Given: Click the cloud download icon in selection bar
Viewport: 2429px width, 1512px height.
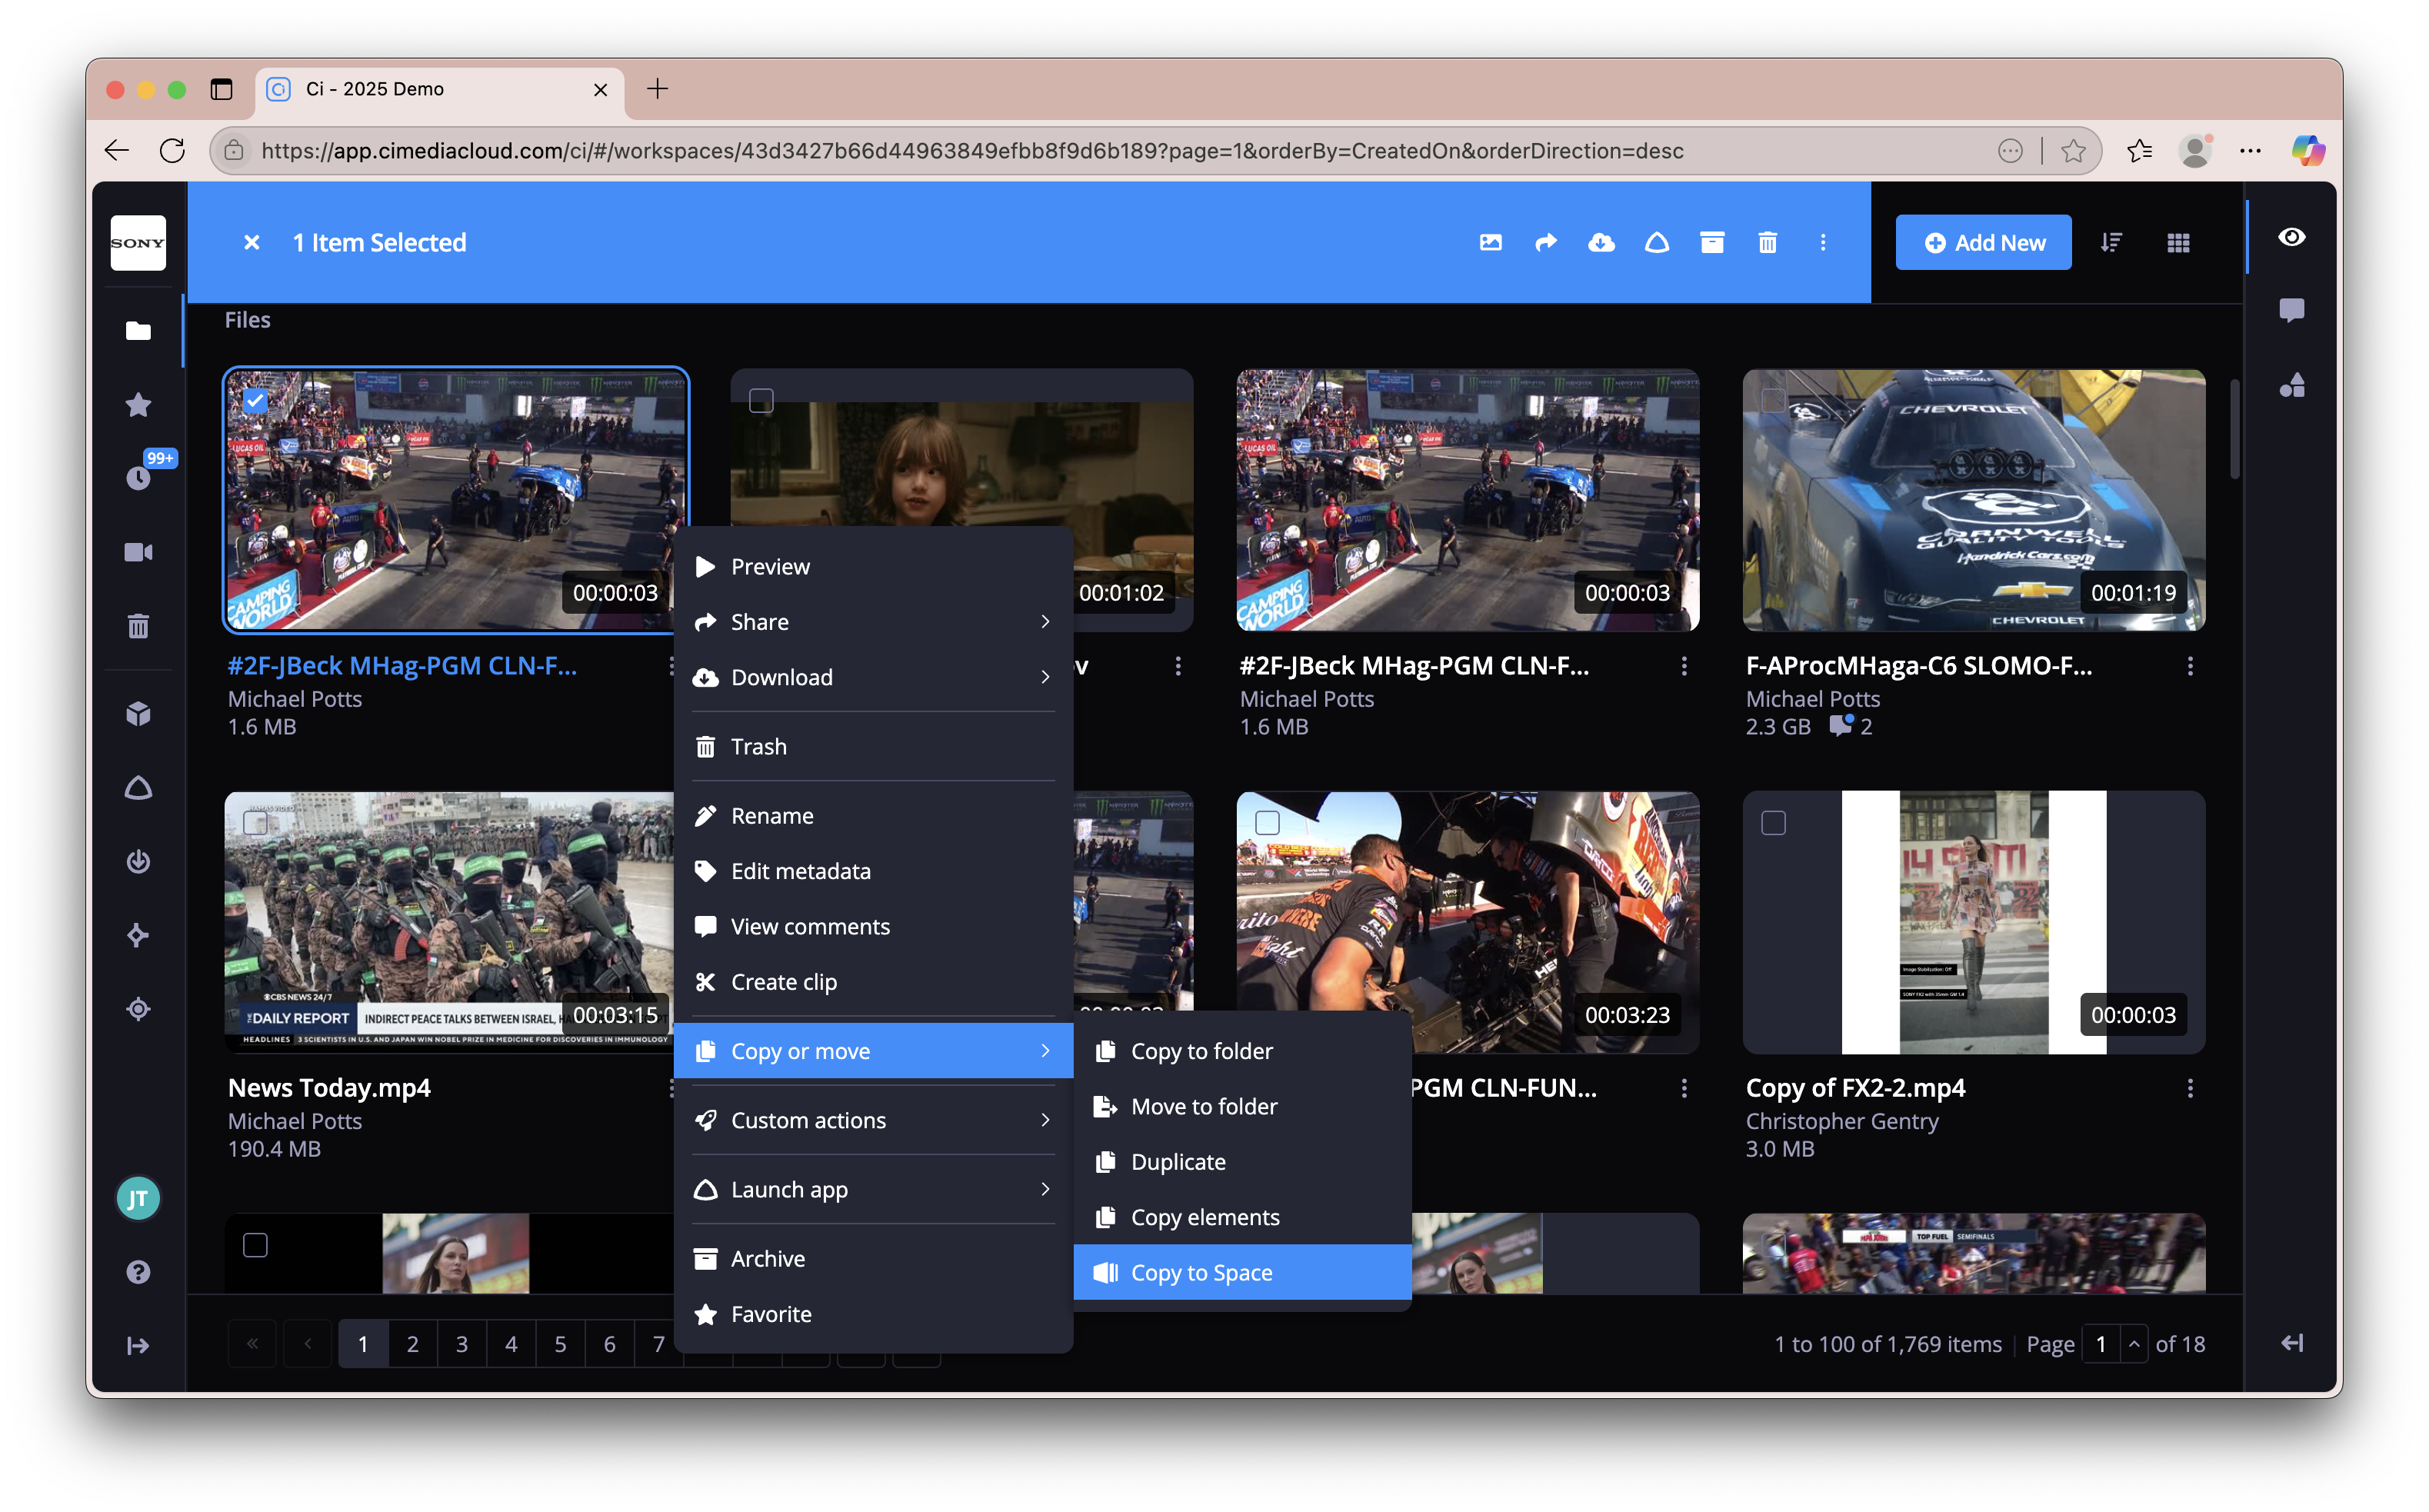Looking at the screenshot, I should point(1601,242).
